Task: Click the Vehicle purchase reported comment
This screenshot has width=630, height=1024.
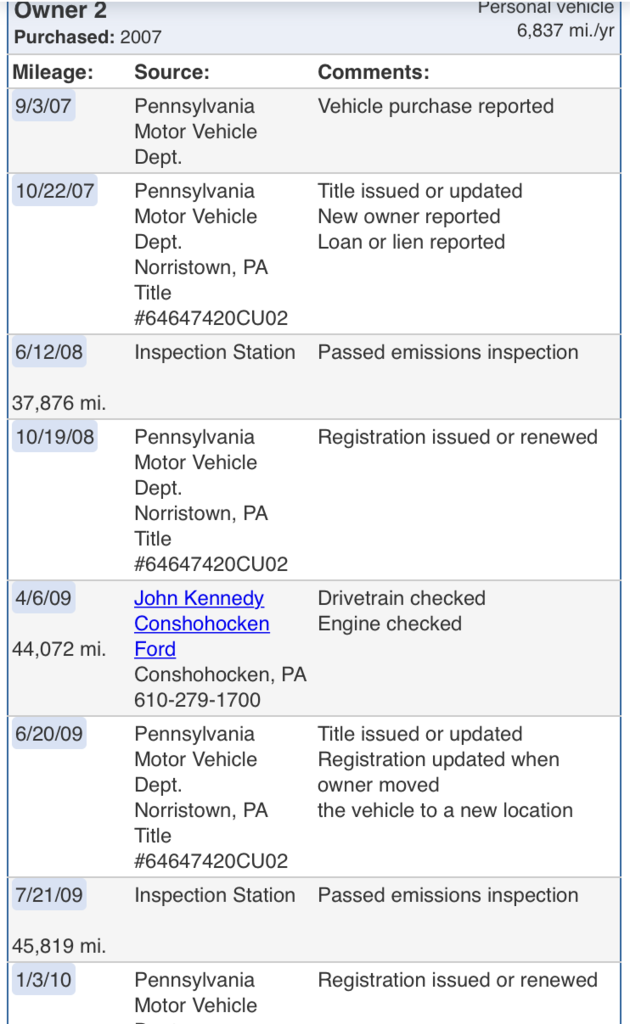Action: click(435, 106)
